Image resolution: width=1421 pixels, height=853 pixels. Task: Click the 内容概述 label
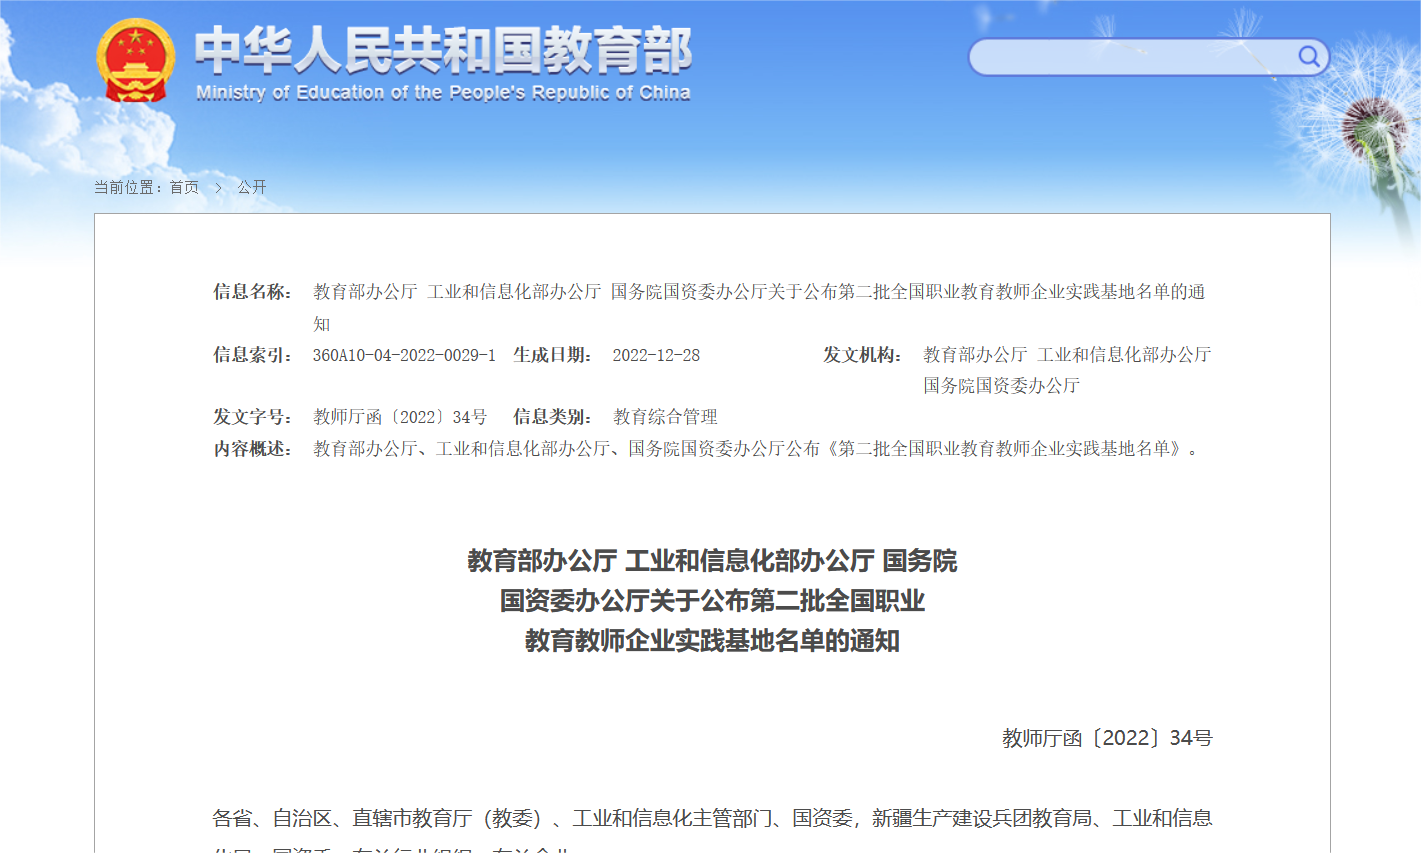tap(252, 449)
